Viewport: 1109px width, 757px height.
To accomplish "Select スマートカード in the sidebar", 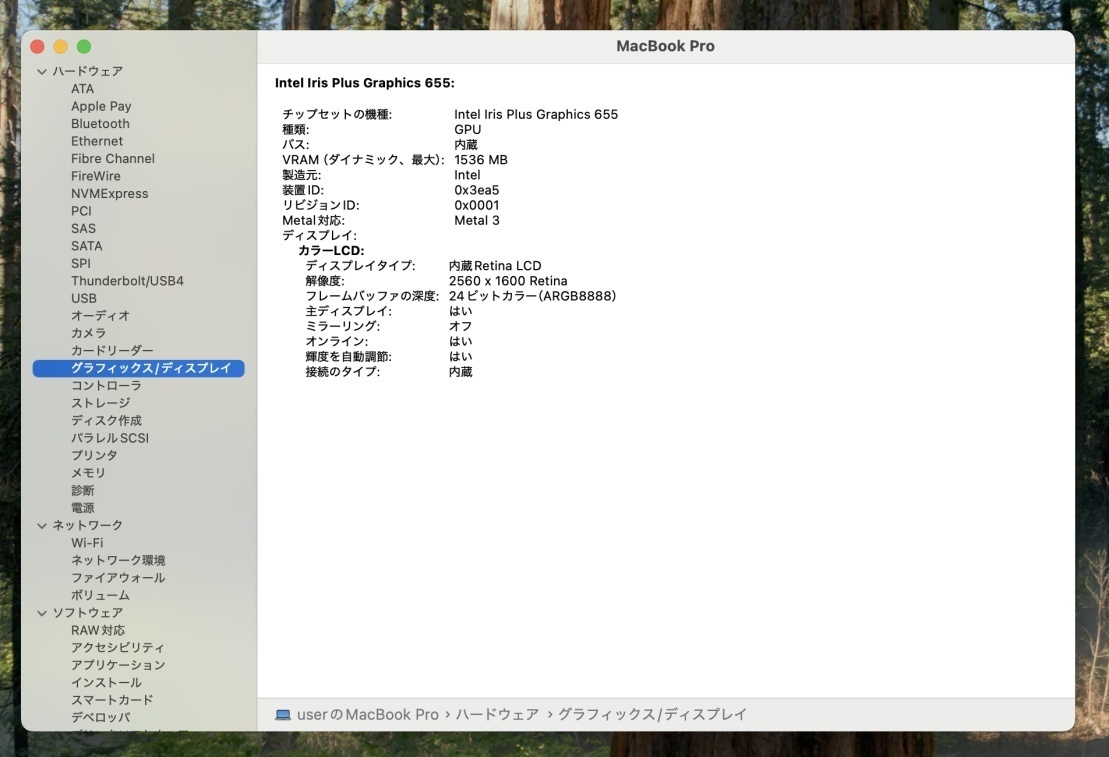I will [112, 700].
